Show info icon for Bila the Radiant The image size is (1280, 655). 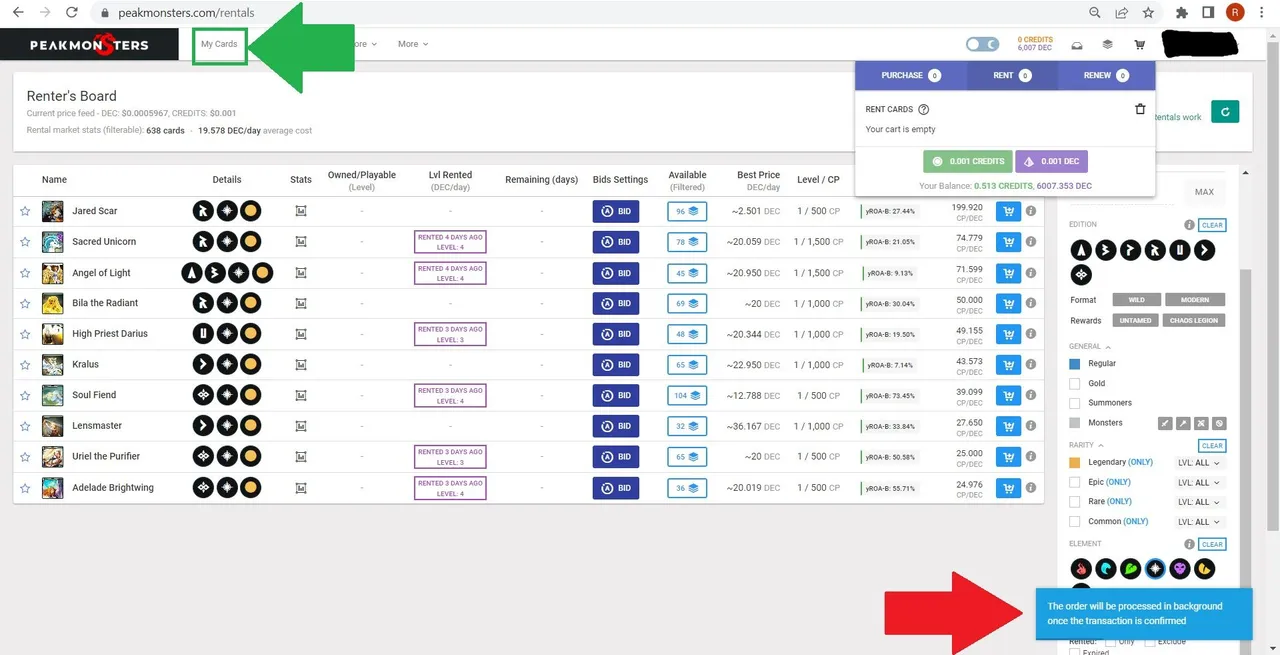[1031, 303]
